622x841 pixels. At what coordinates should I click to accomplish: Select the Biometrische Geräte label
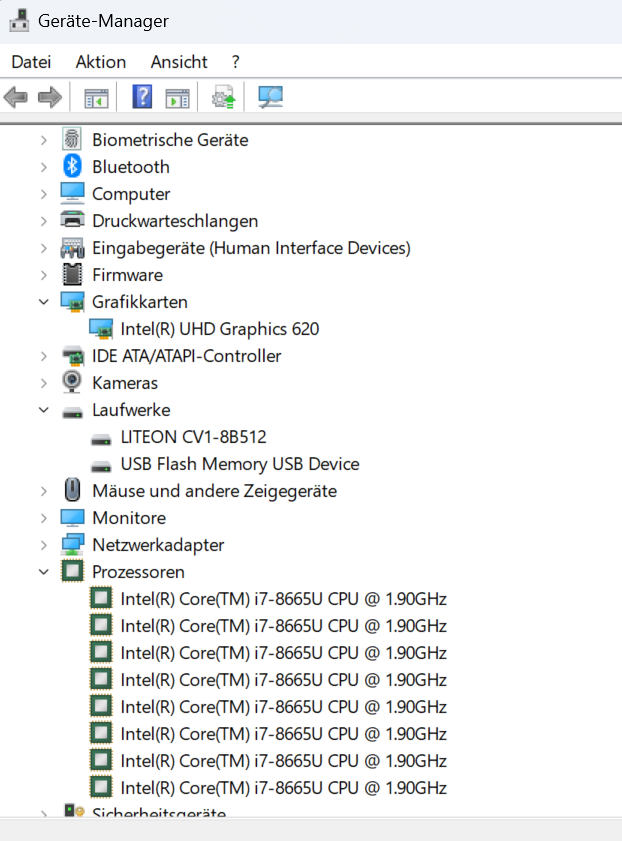point(171,140)
